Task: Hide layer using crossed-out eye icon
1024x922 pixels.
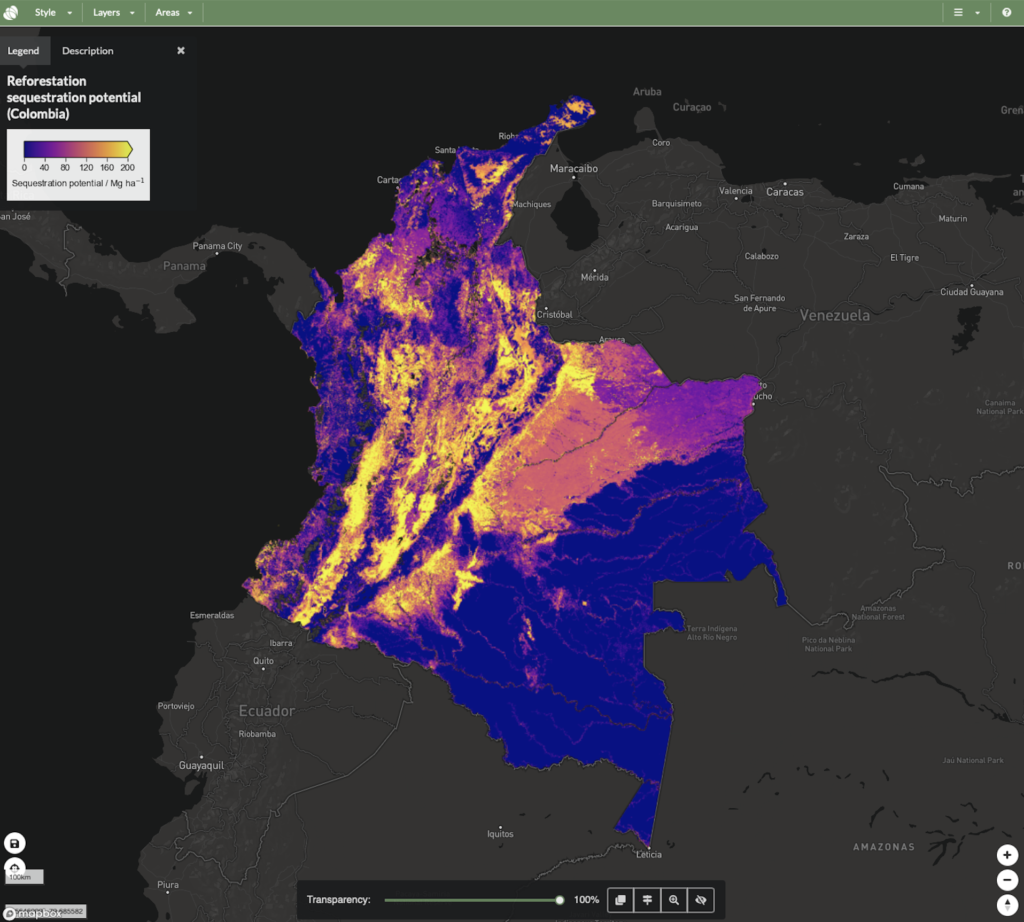Action: (x=701, y=900)
